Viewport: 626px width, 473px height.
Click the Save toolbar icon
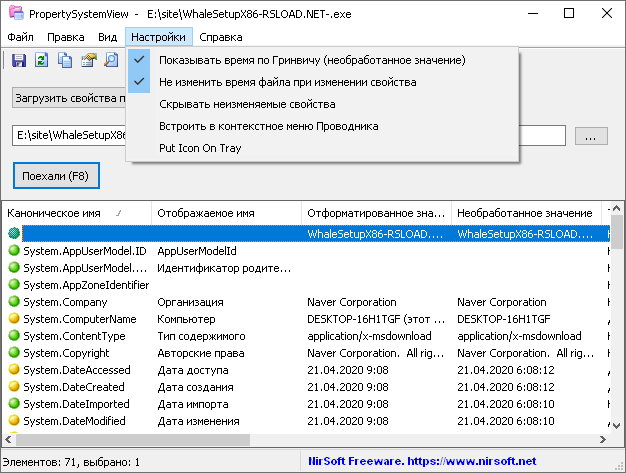point(19,60)
